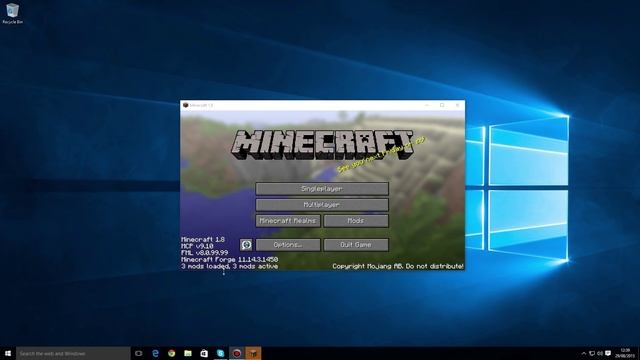Click the yellow splash text by the logo
The width and height of the screenshot is (640, 360).
381,154
